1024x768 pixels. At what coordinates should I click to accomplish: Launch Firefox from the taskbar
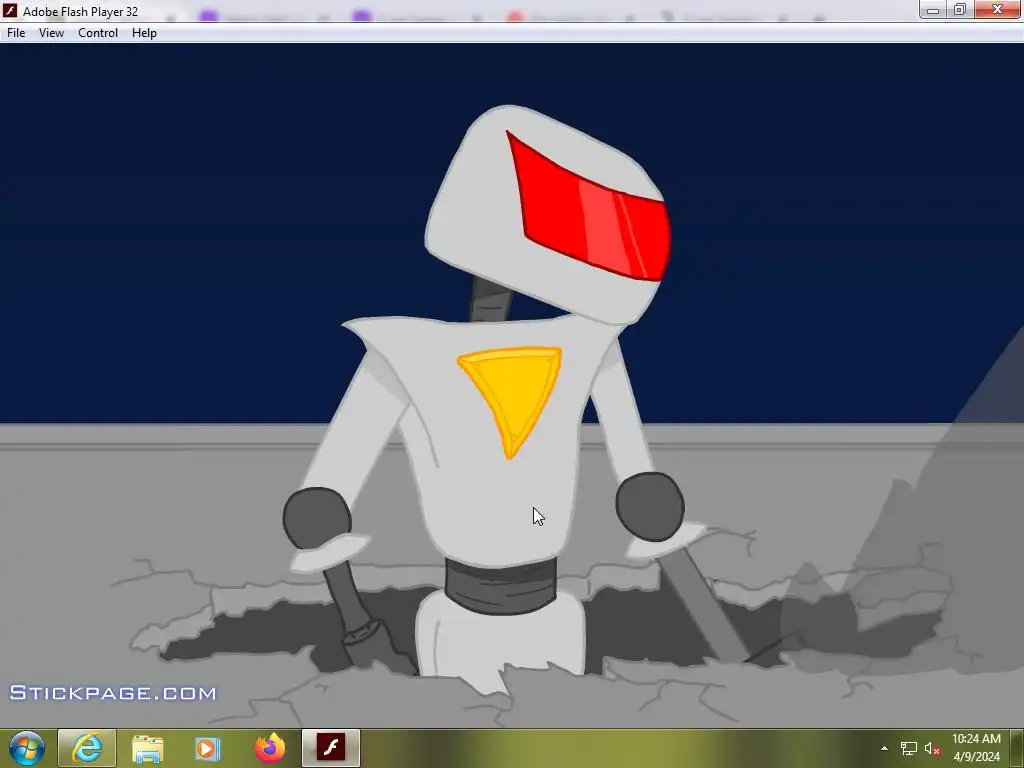click(x=270, y=748)
